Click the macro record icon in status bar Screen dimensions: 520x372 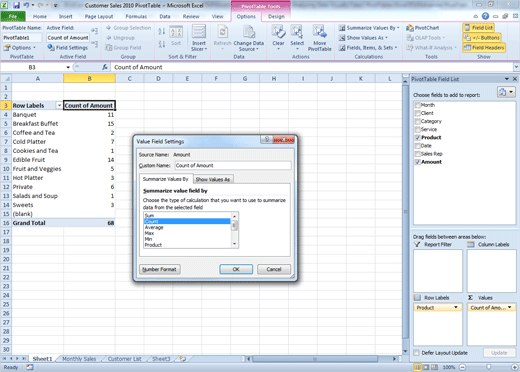(x=30, y=367)
